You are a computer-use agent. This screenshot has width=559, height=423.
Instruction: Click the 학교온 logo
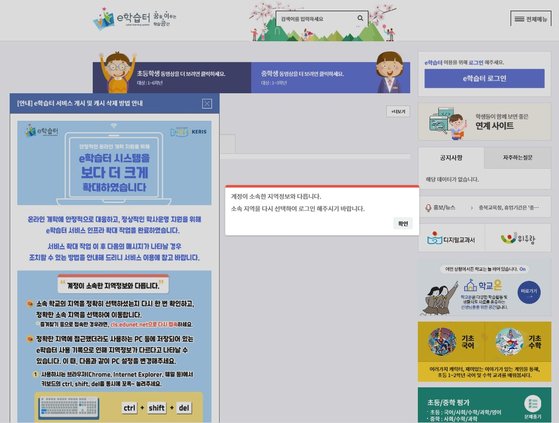[x=483, y=285]
